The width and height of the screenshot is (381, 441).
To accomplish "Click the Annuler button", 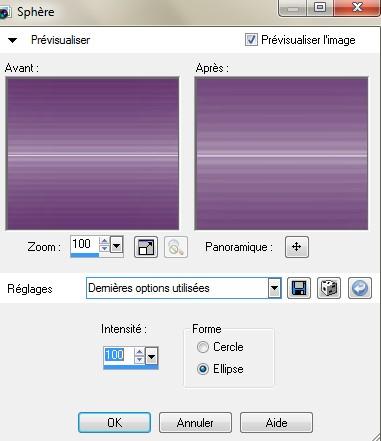I will 195,423.
